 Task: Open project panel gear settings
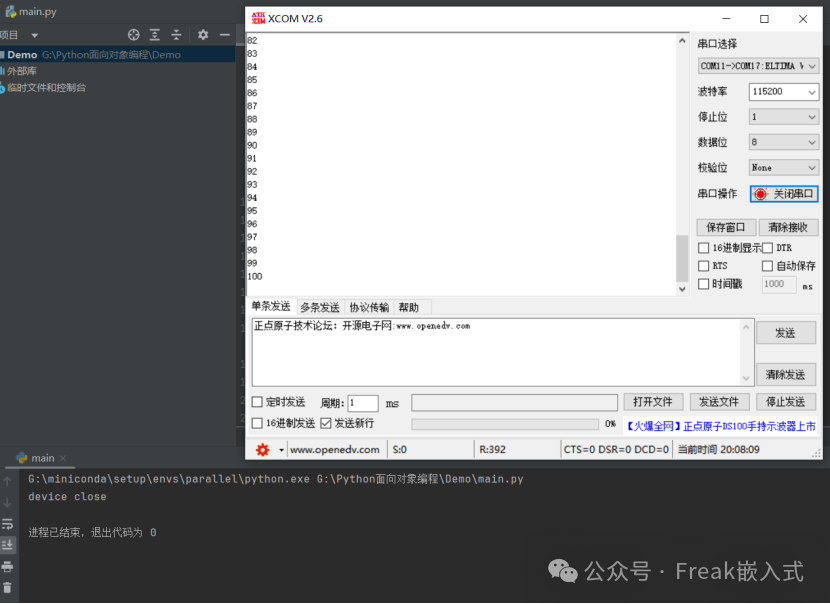coord(203,35)
